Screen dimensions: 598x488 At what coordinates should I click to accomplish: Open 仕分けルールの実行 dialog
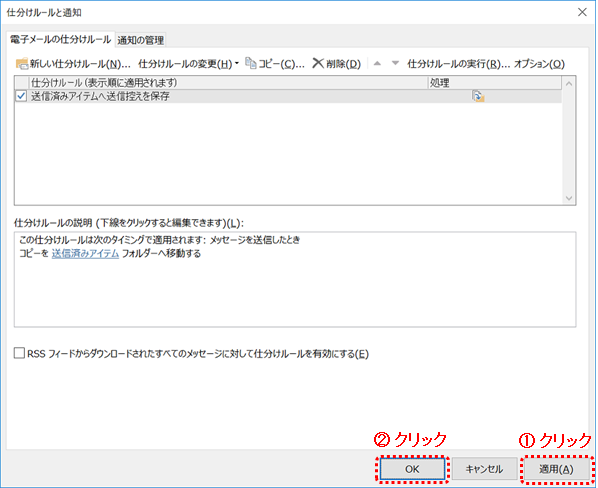[x=458, y=64]
